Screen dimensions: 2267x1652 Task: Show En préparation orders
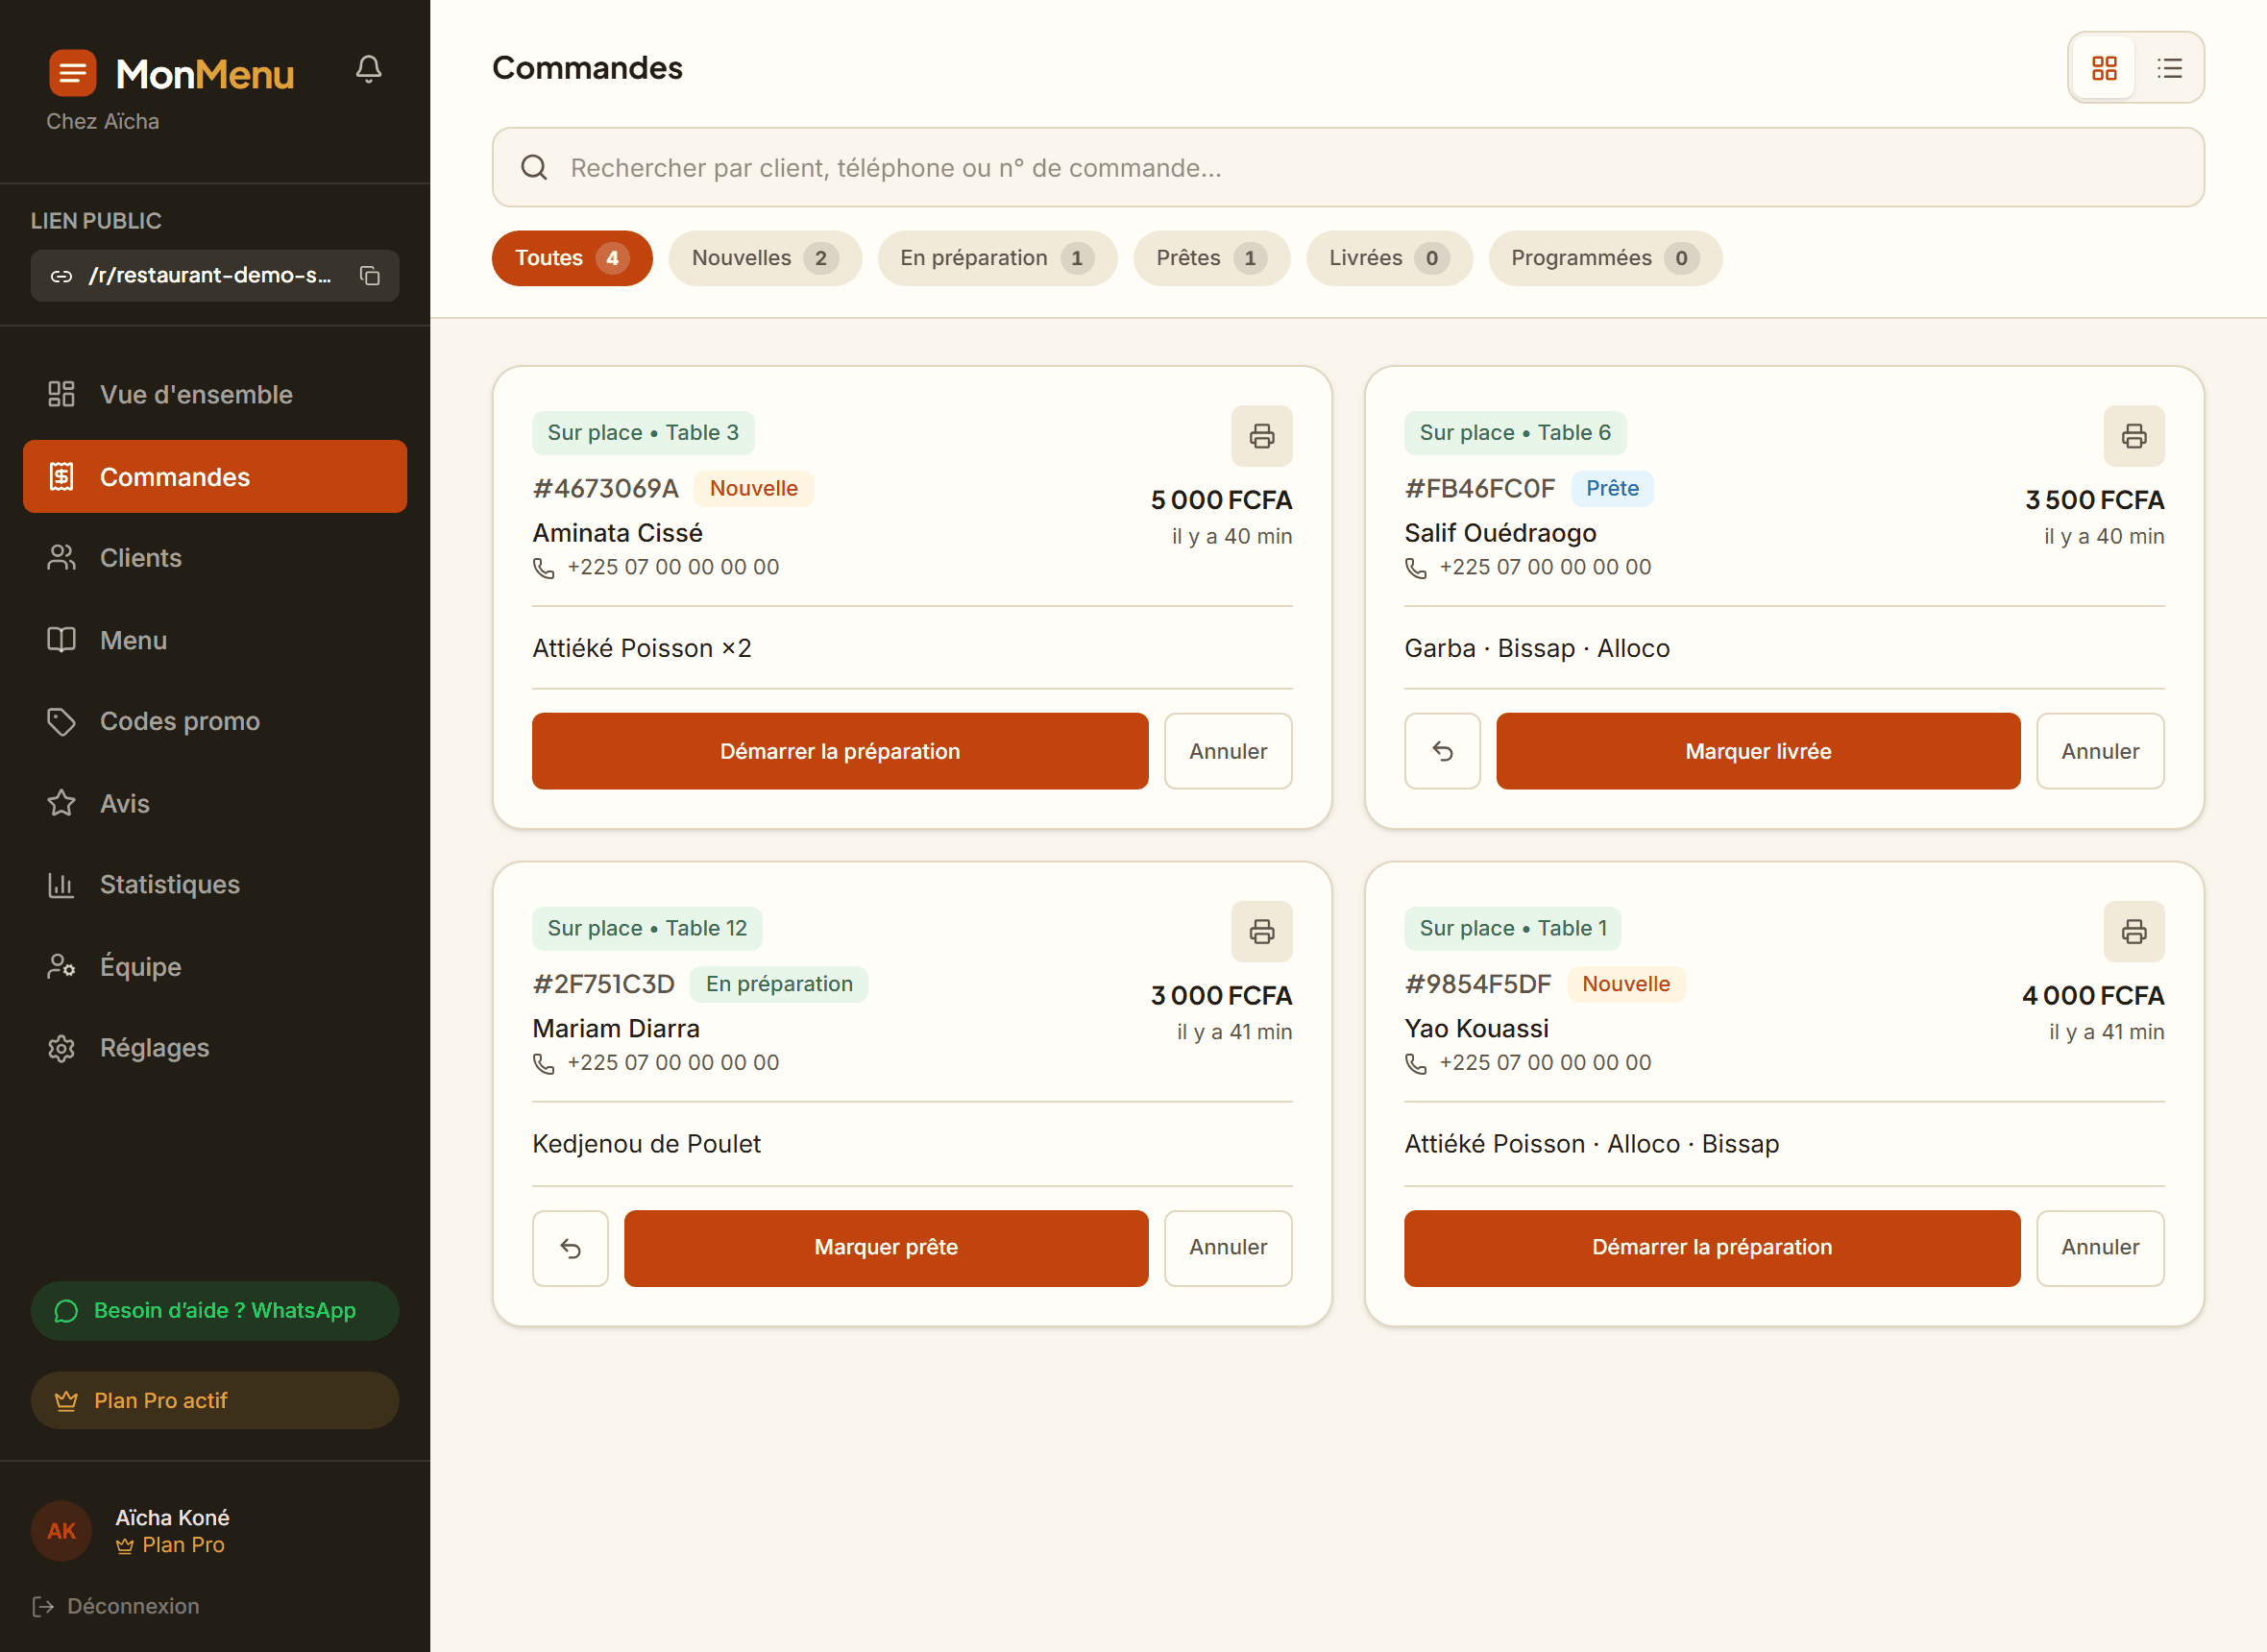tap(997, 258)
